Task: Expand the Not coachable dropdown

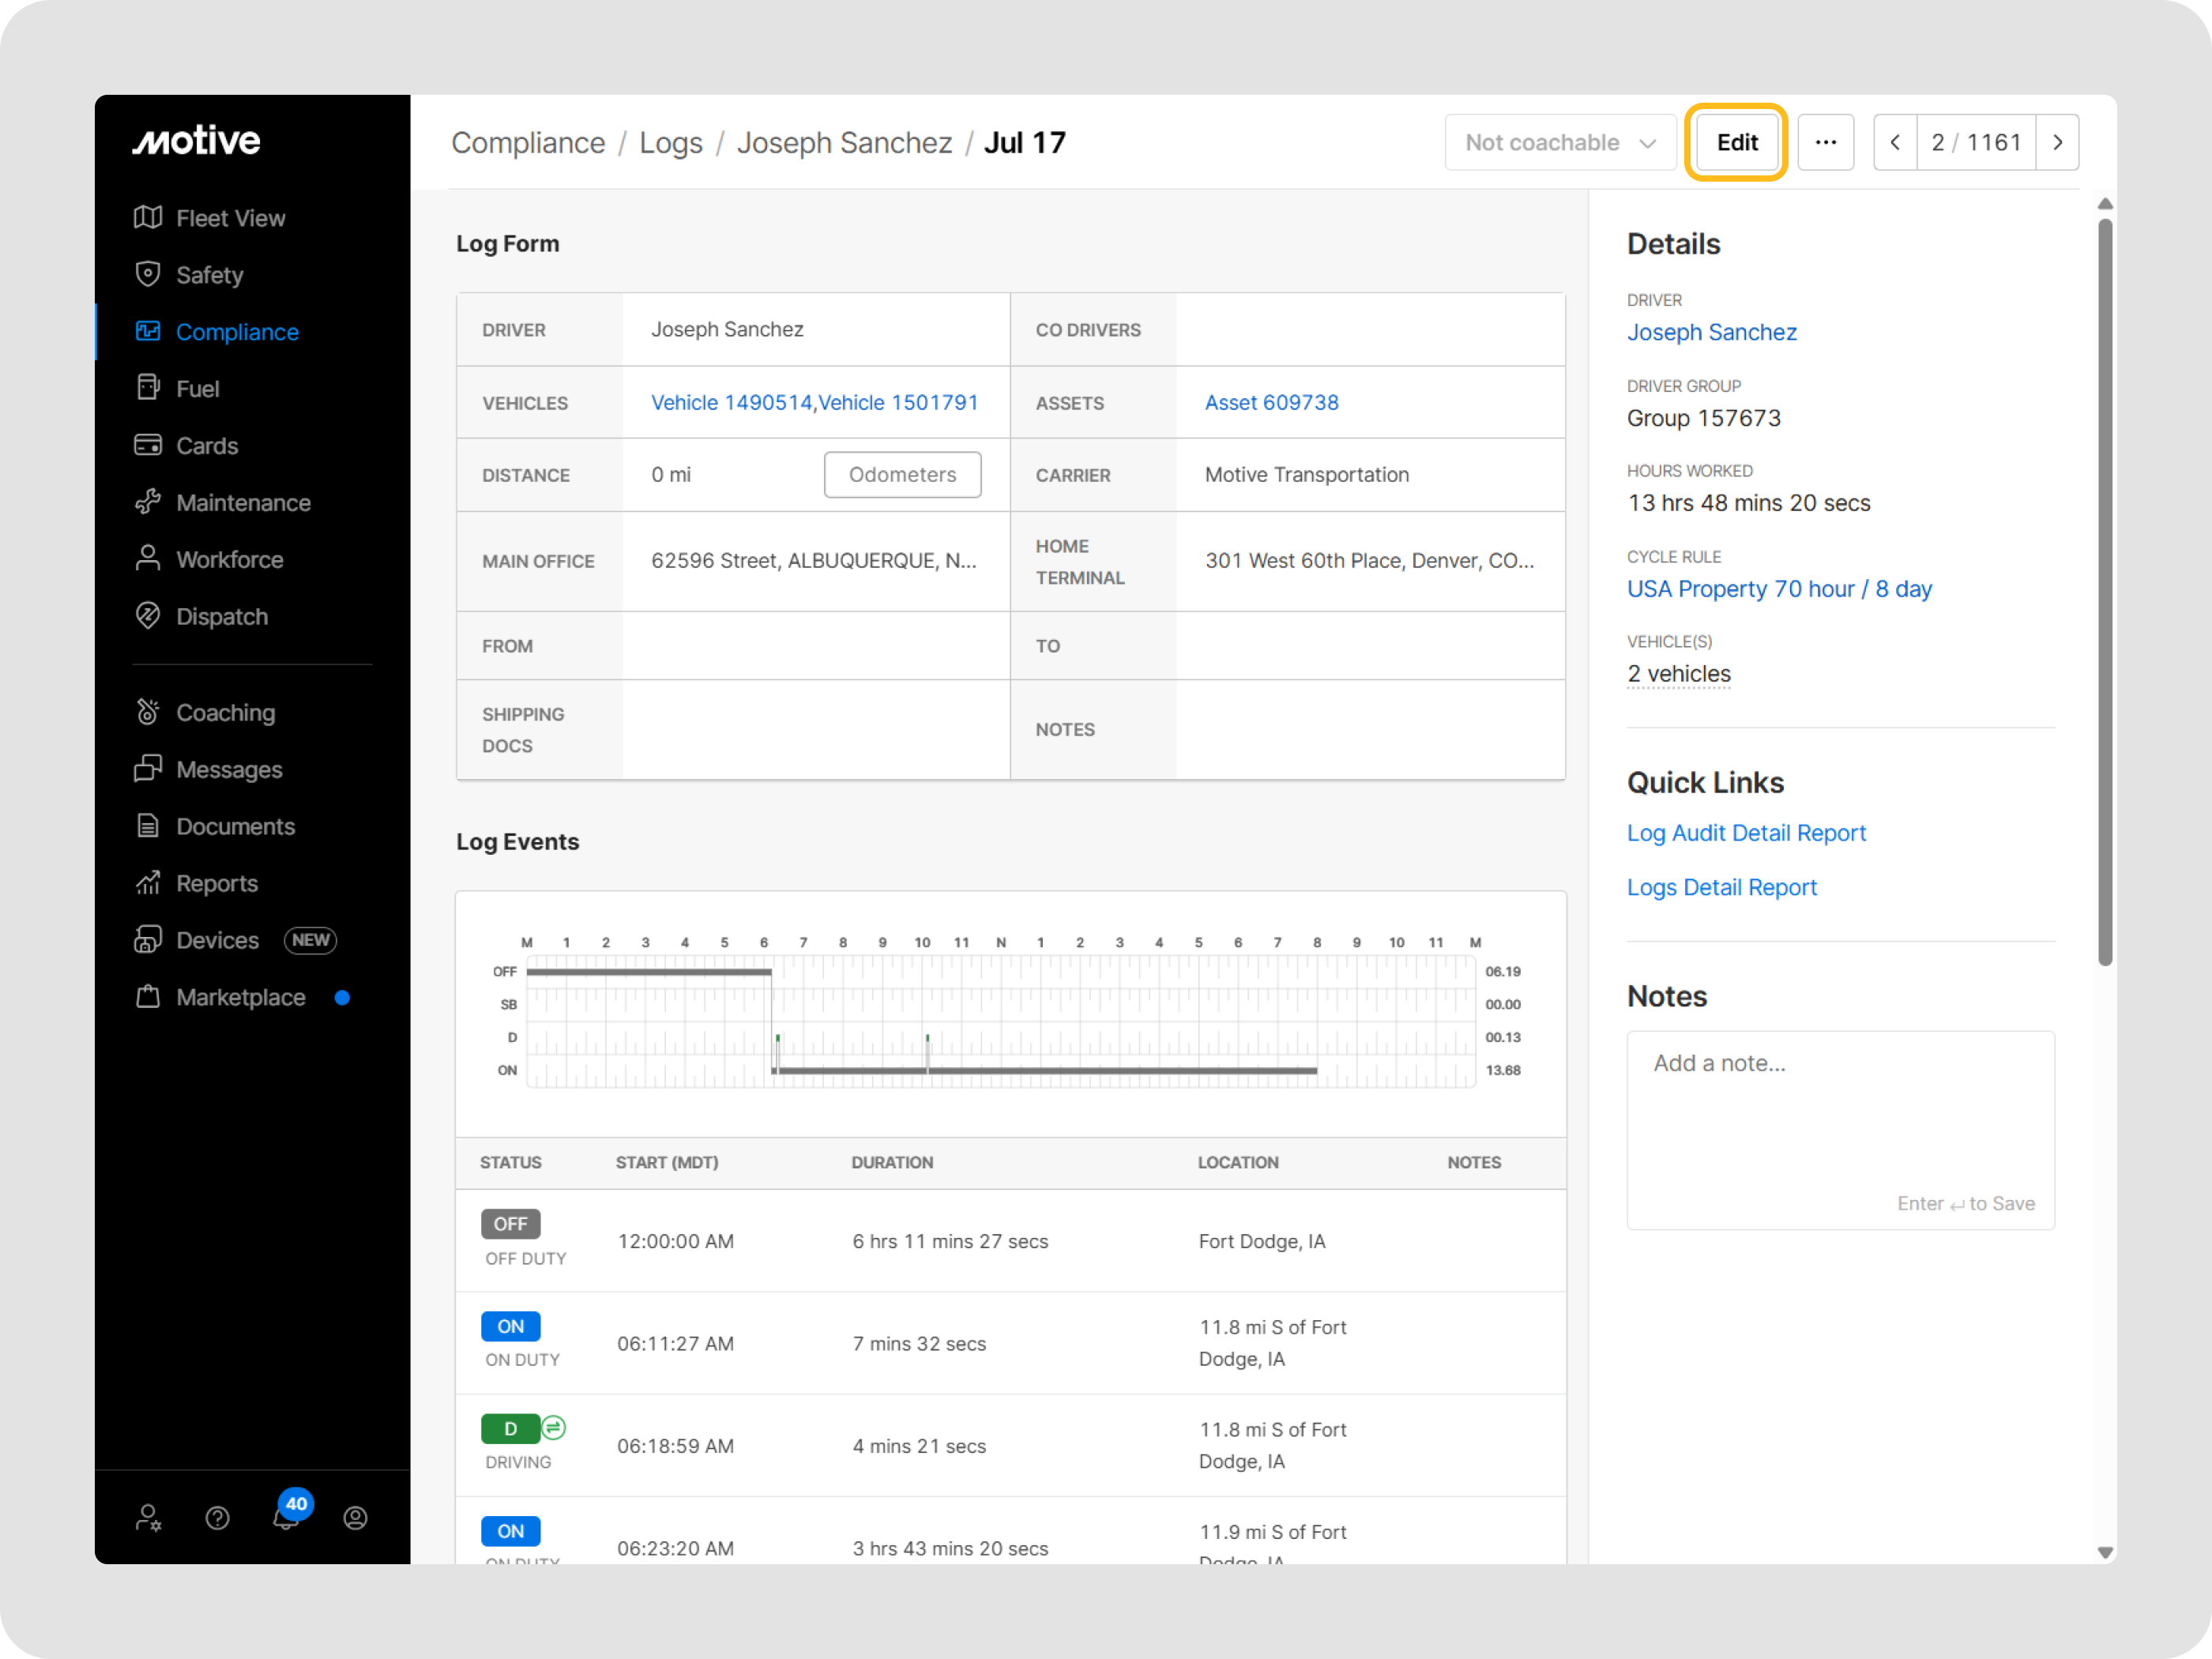Action: [1559, 142]
